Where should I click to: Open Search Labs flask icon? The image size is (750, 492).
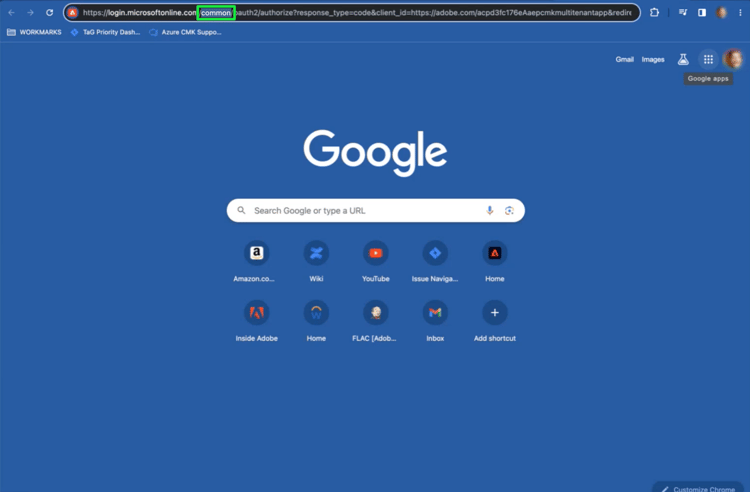683,59
